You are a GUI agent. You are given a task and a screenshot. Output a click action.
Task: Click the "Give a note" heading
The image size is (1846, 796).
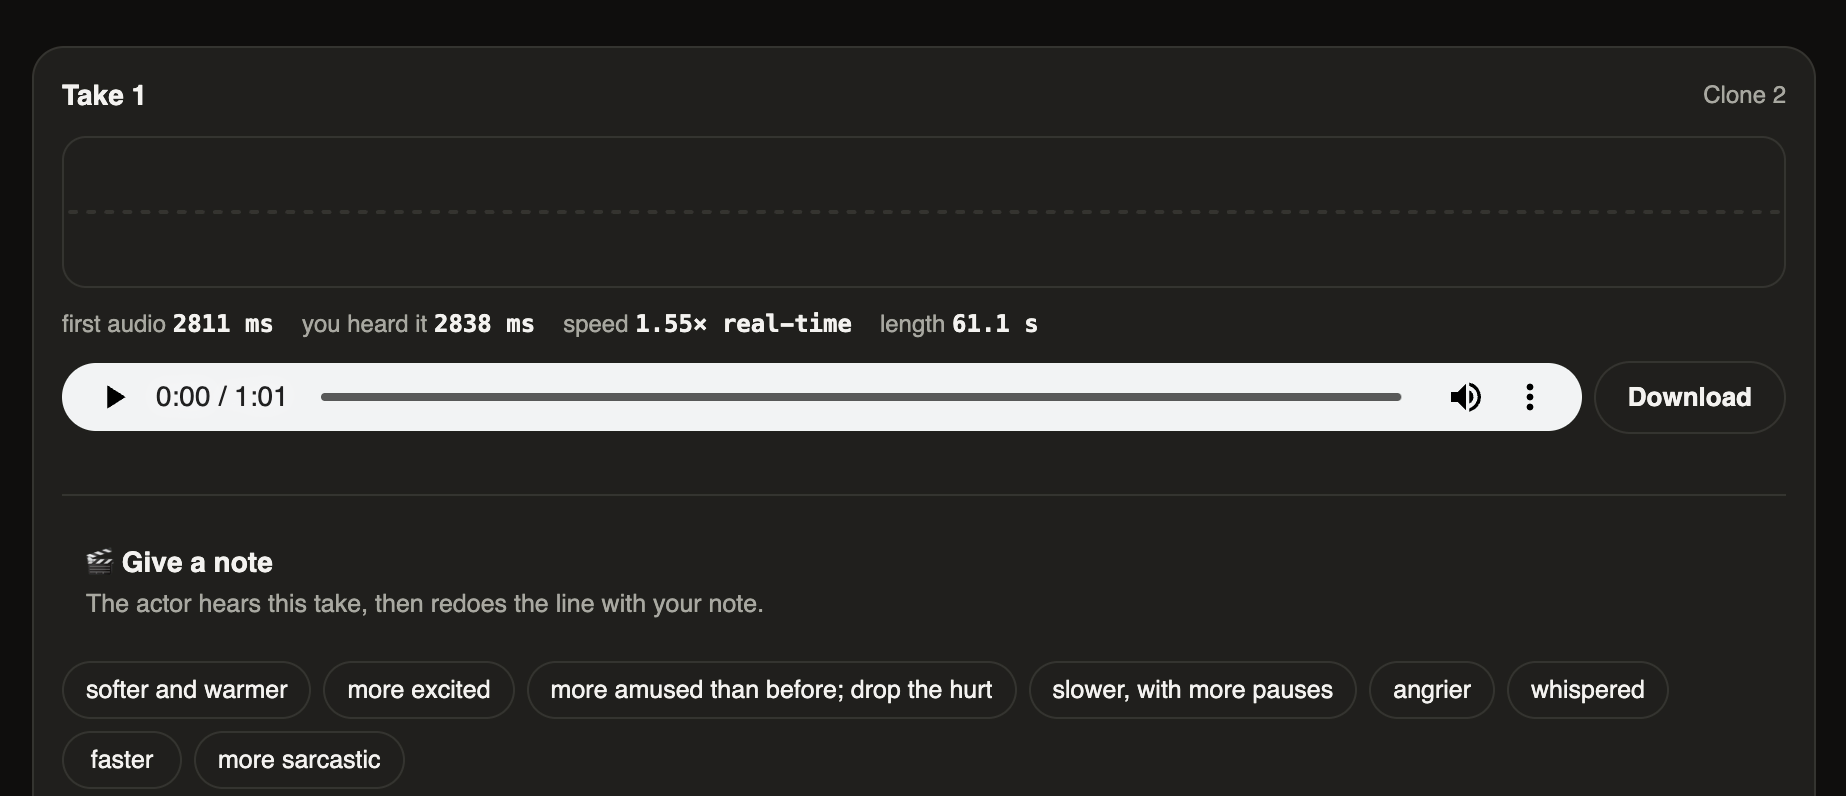pyautogui.click(x=197, y=562)
